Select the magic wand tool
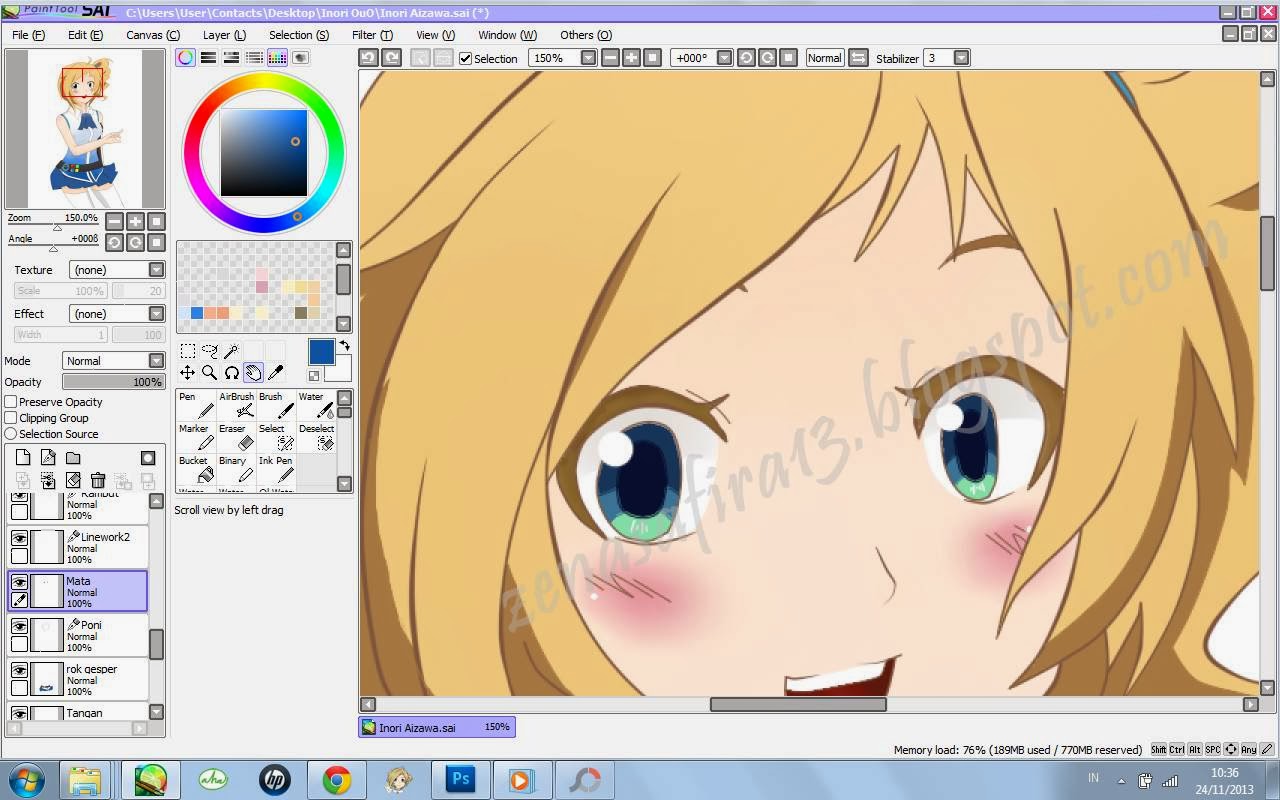The height and width of the screenshot is (800, 1280). coord(232,351)
